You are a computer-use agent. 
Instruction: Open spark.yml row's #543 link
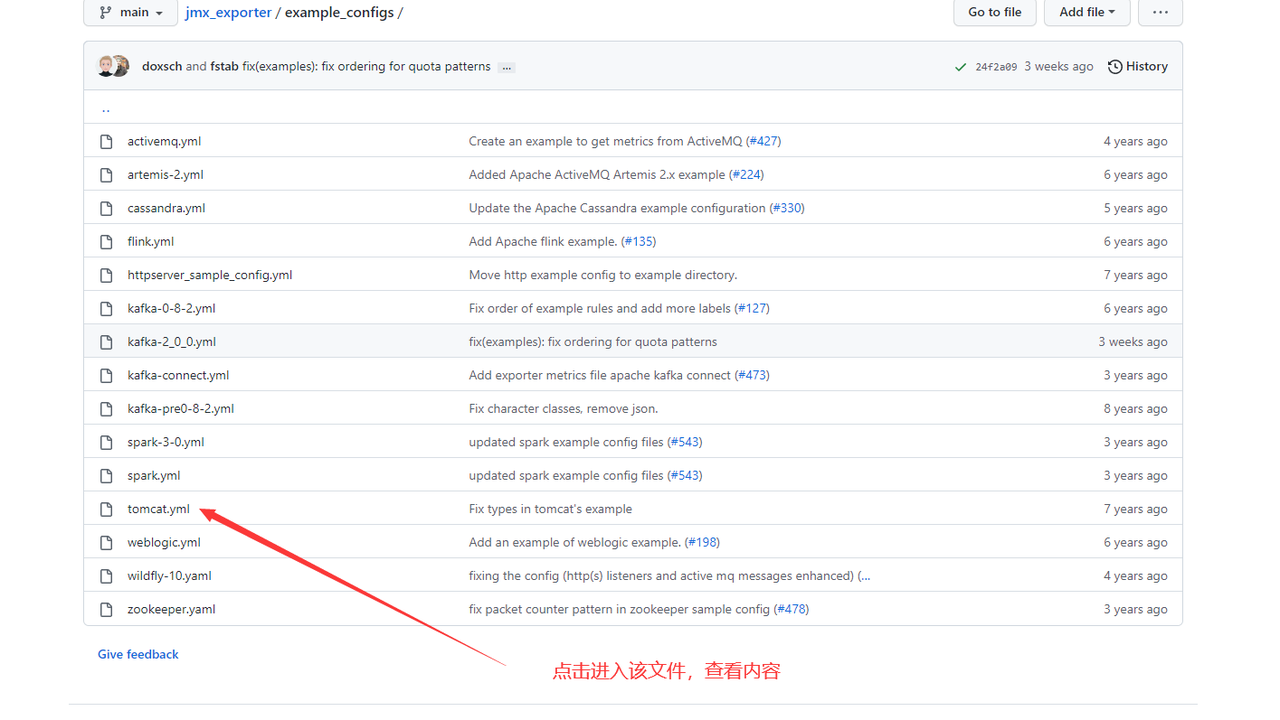tap(685, 475)
